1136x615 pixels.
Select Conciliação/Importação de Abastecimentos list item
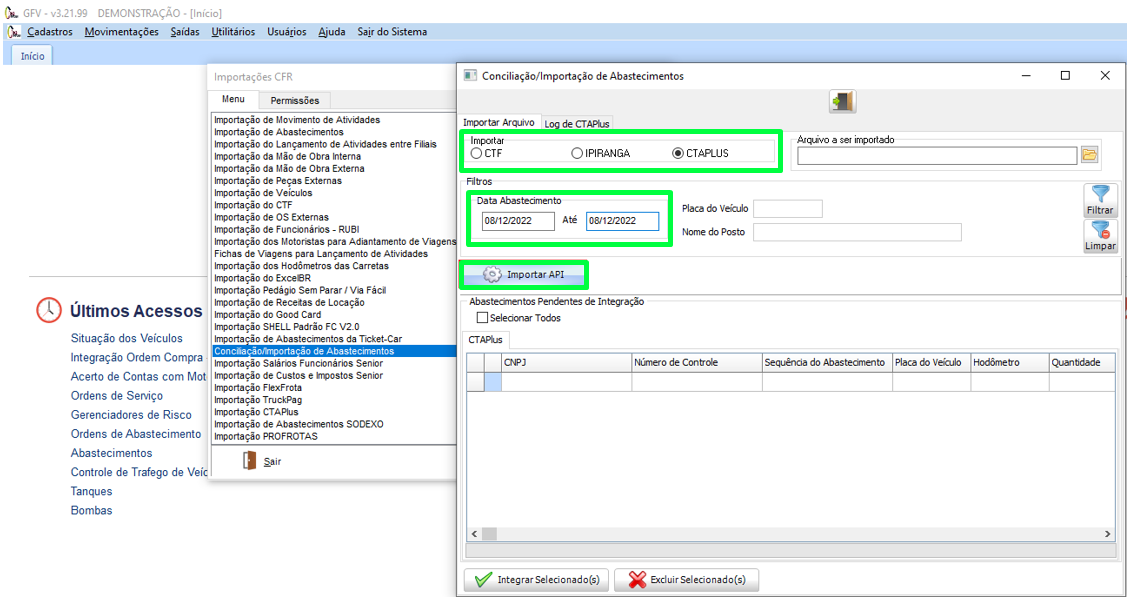tap(334, 351)
